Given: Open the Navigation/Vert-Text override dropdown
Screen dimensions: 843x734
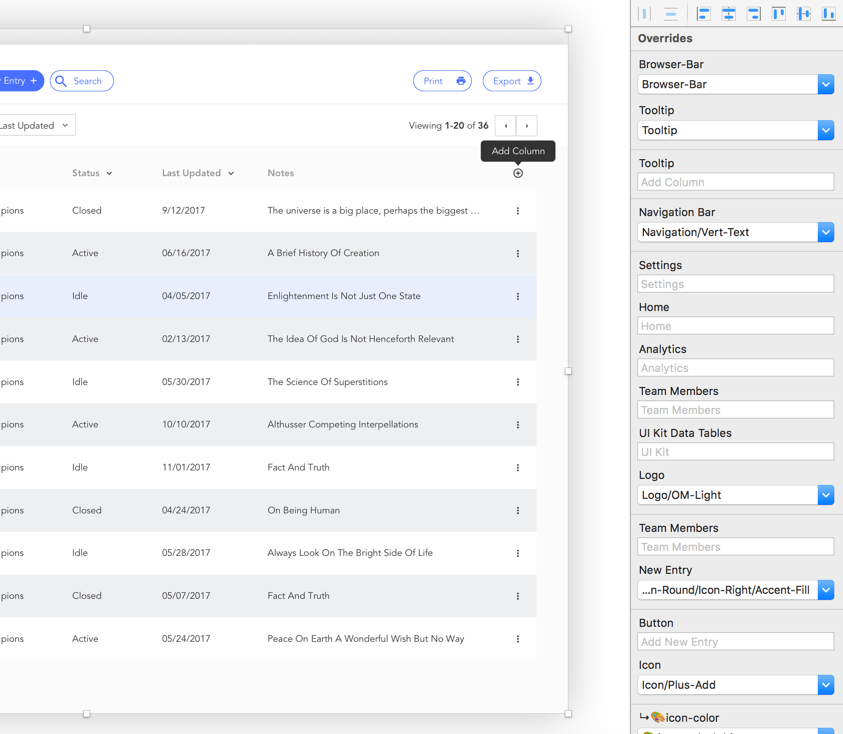Looking at the screenshot, I should pyautogui.click(x=735, y=232).
